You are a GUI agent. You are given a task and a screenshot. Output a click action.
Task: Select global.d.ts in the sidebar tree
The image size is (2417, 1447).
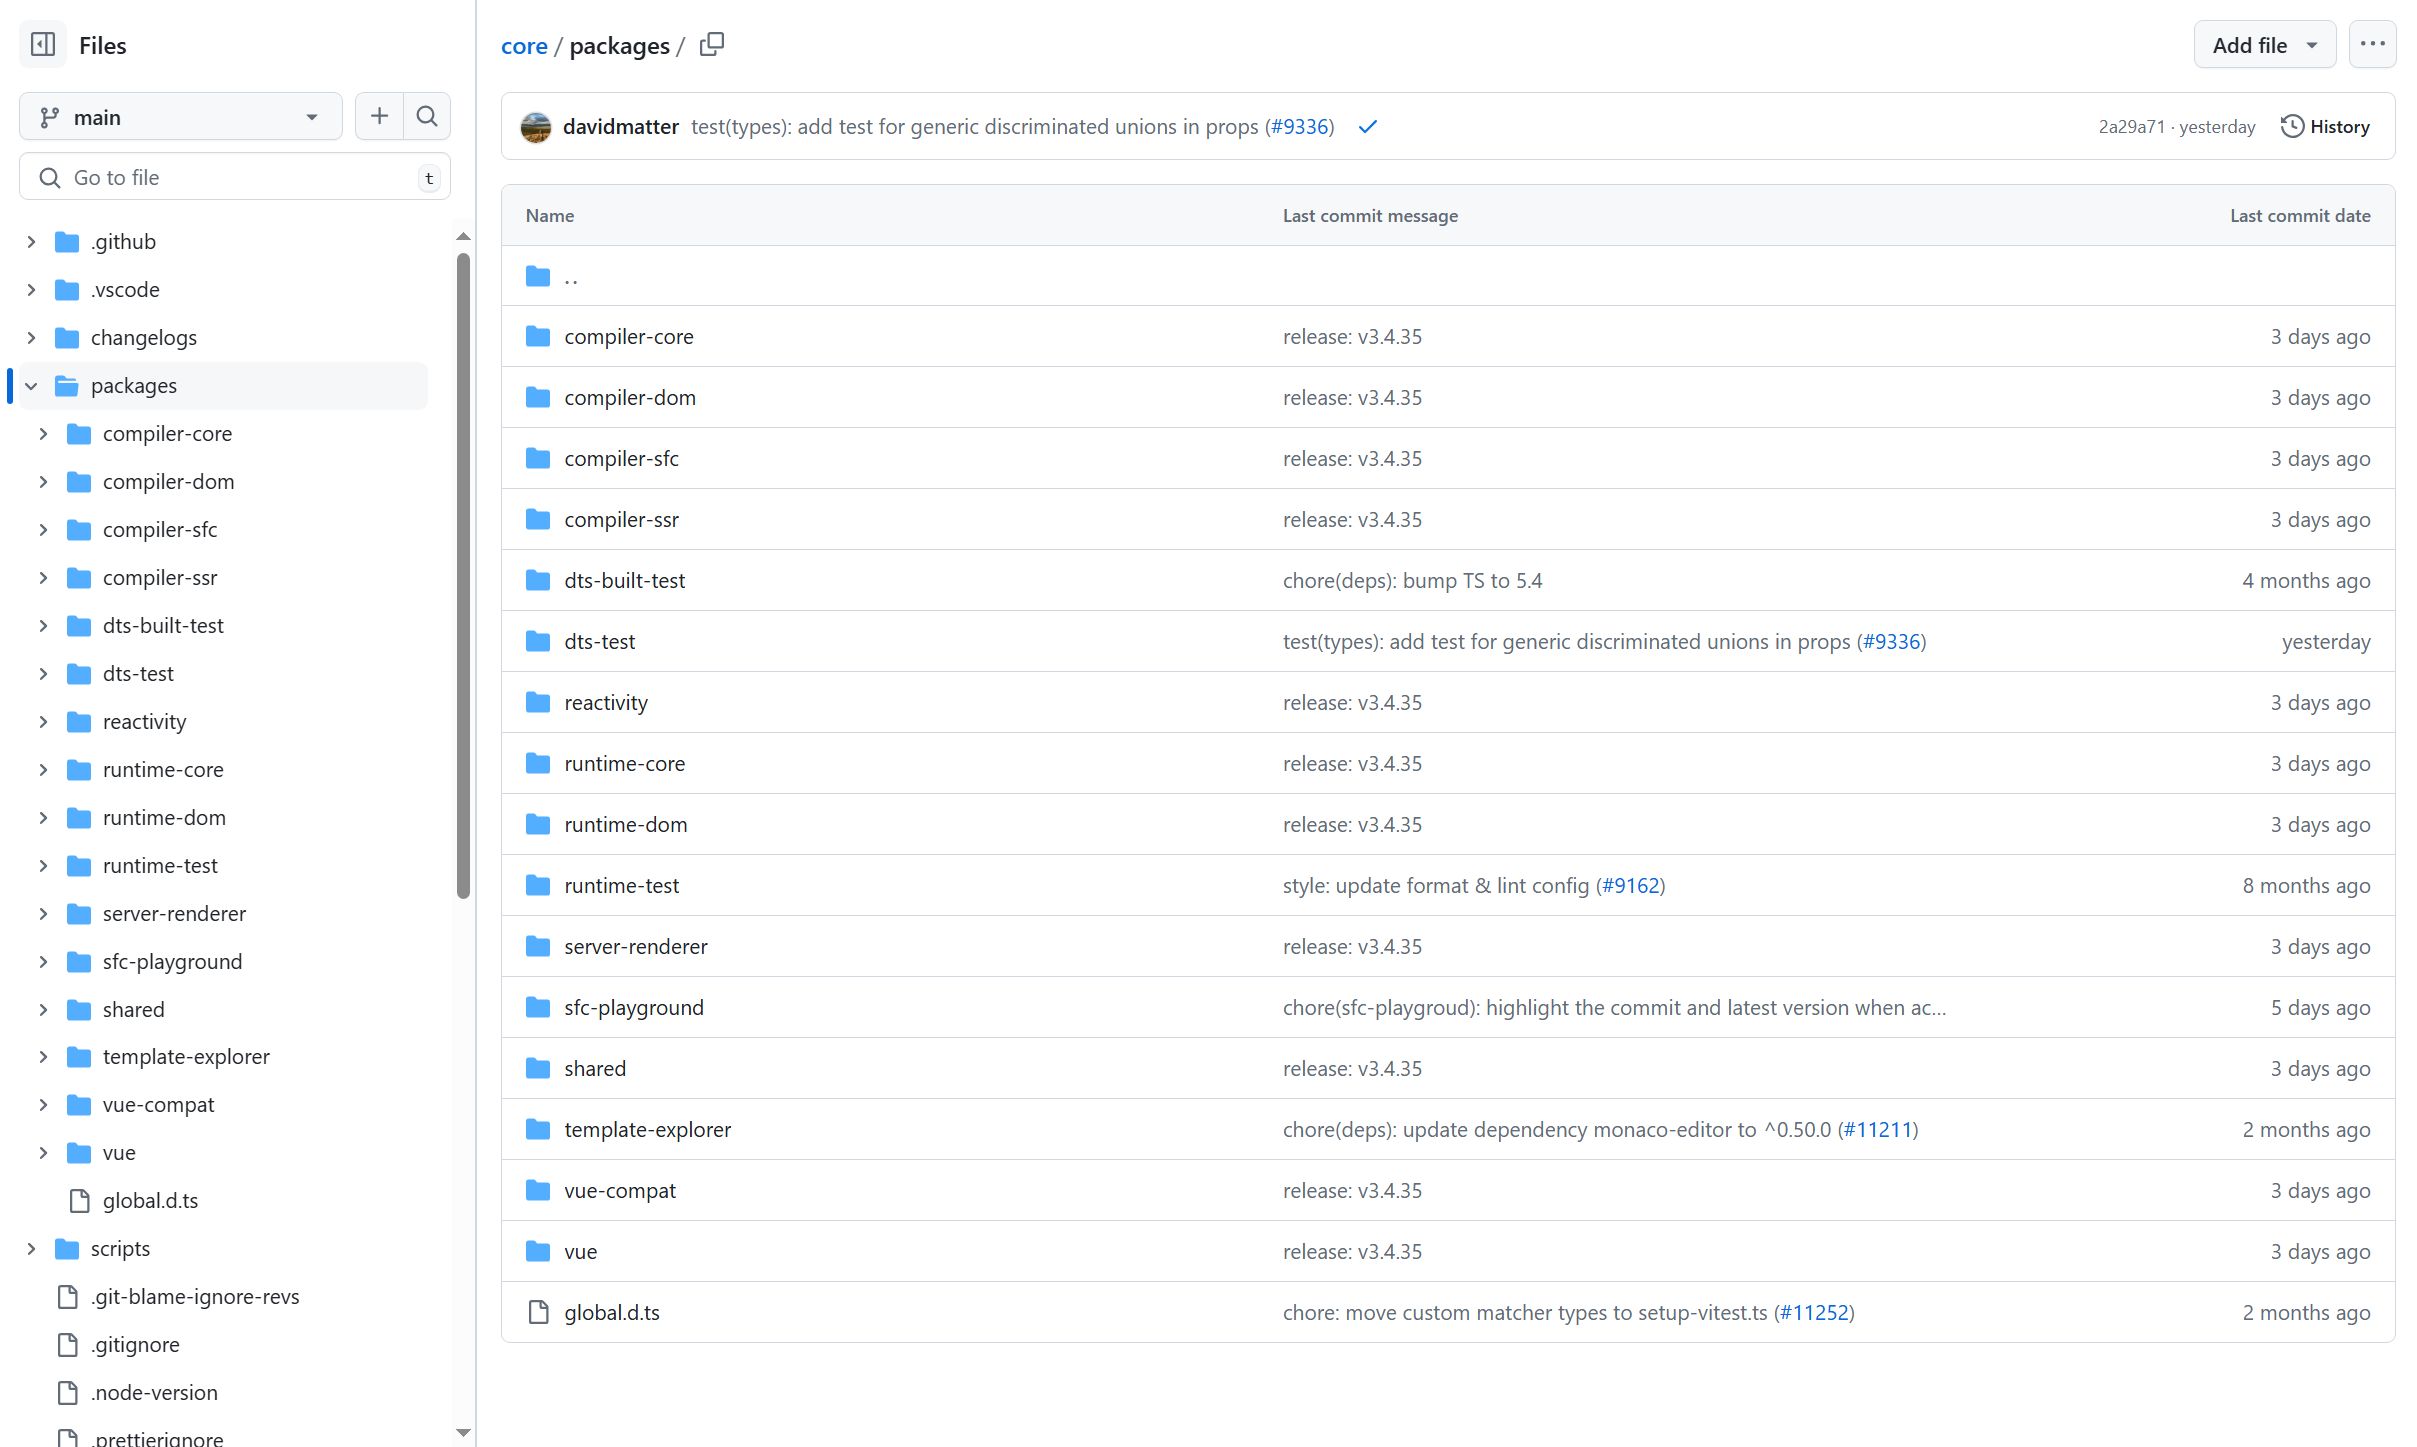[150, 1201]
